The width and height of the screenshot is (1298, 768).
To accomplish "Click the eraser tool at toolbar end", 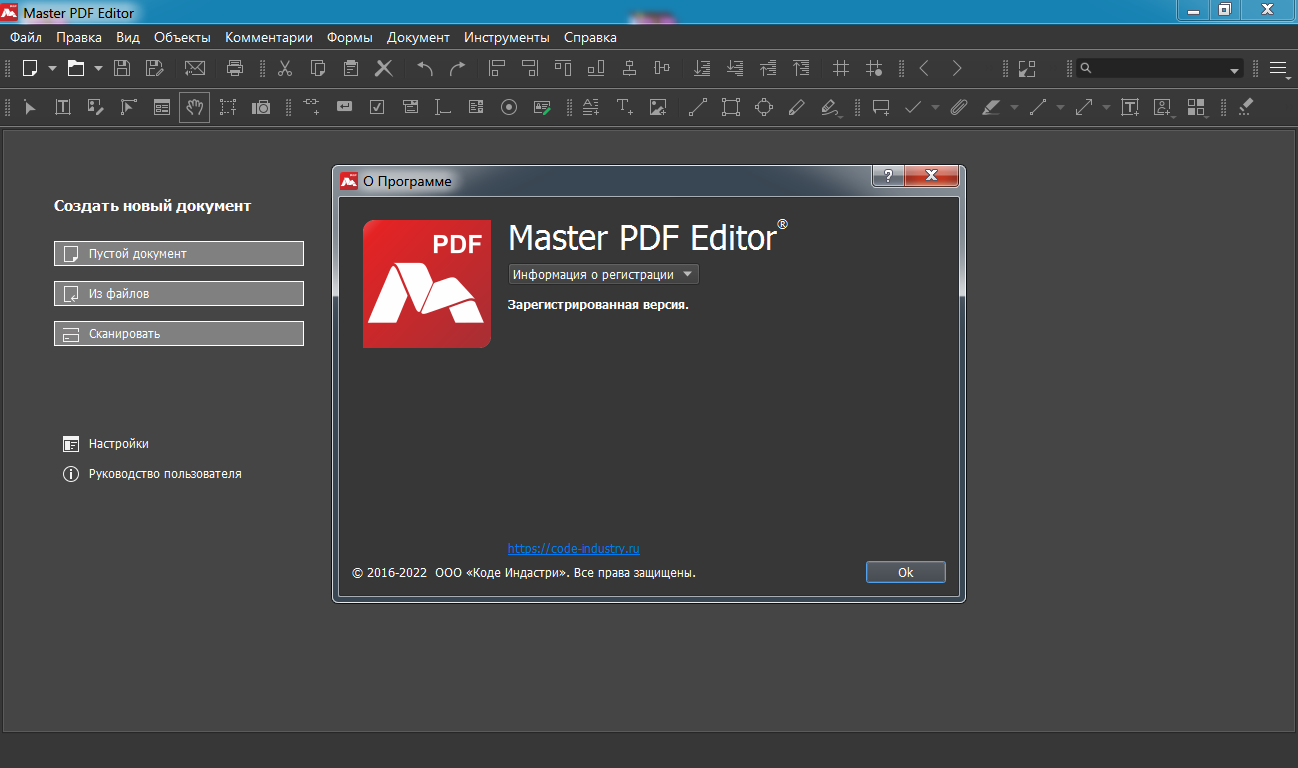I will [x=1245, y=107].
